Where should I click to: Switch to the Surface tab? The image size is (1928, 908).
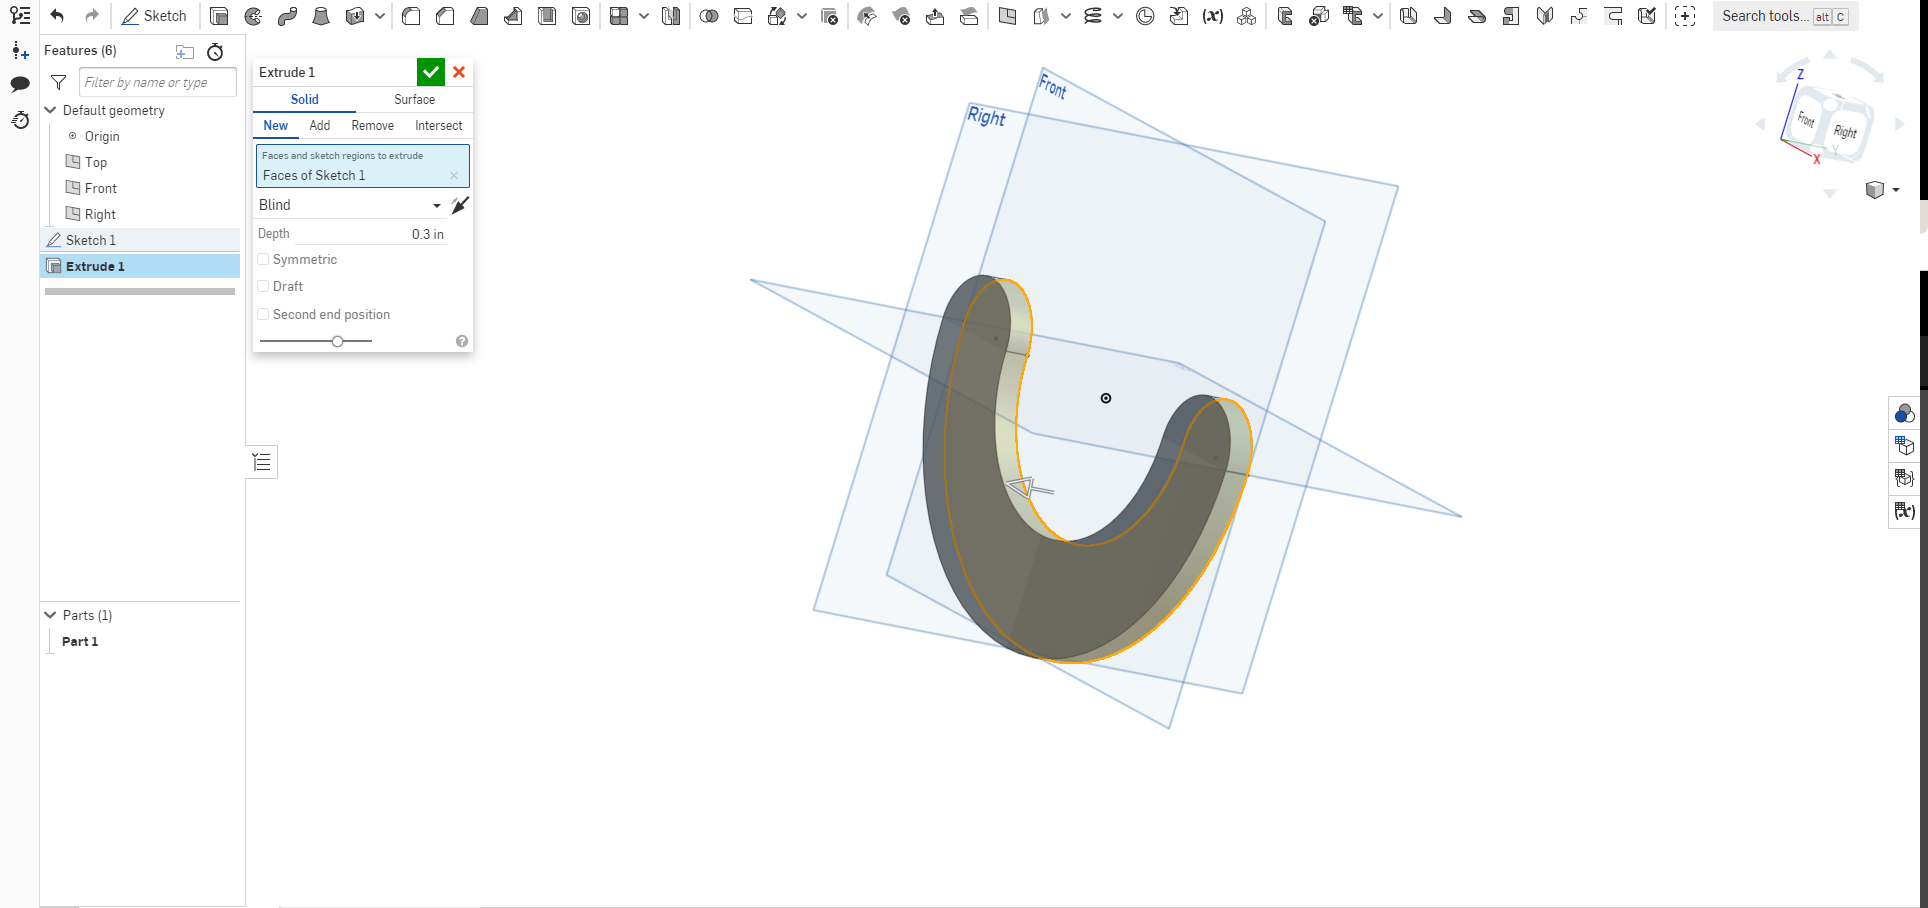414,99
